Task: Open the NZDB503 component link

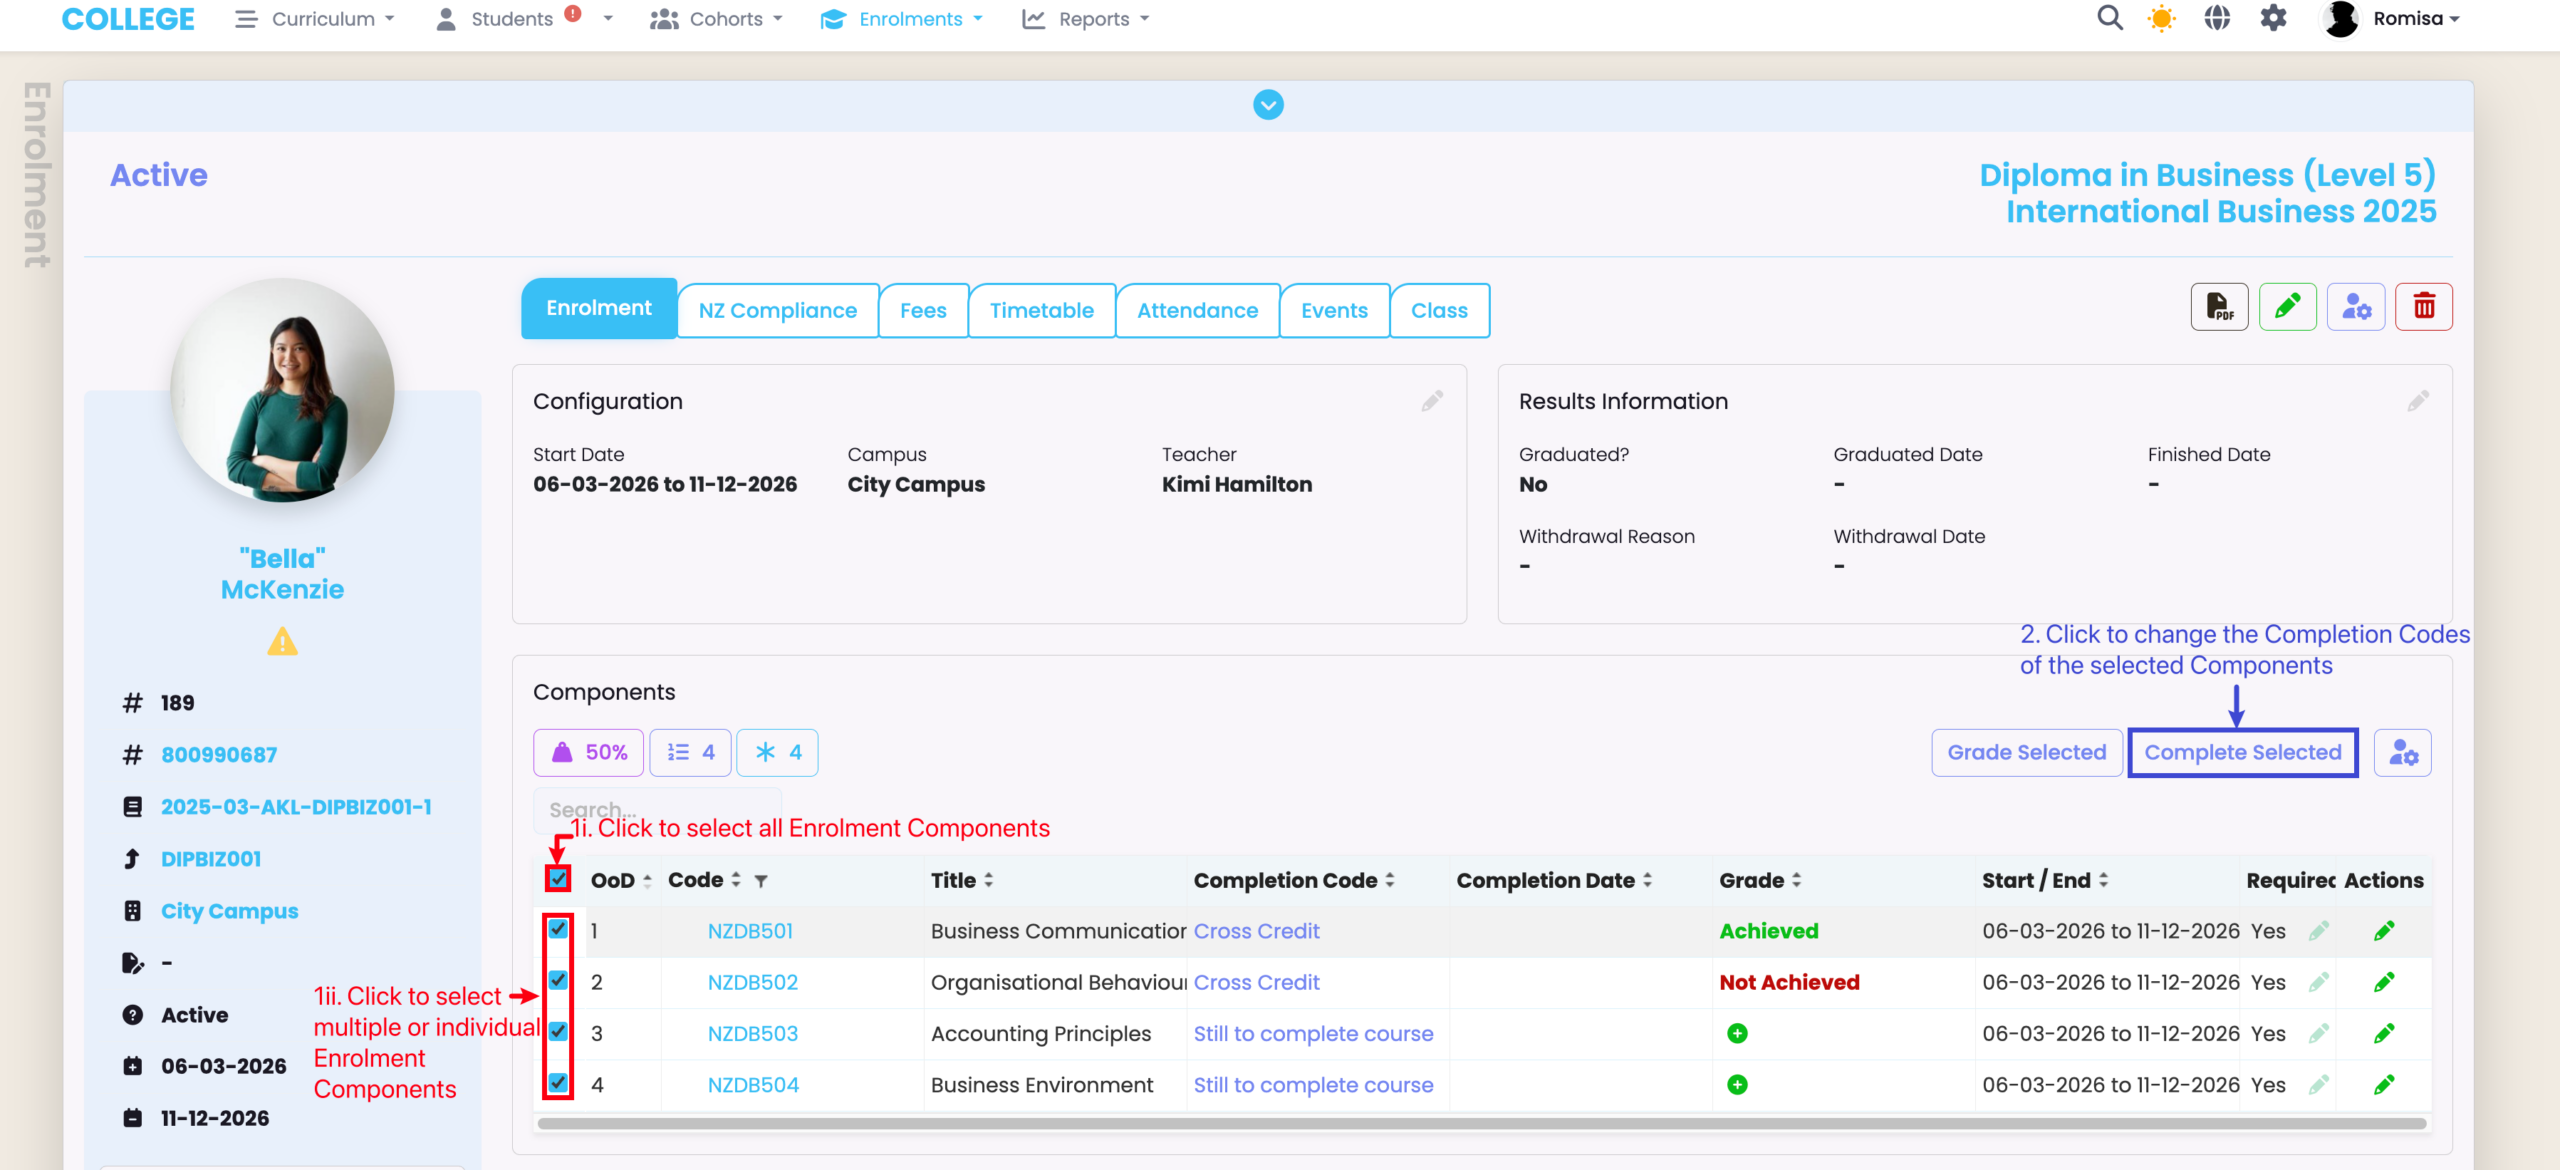Action: click(752, 1033)
